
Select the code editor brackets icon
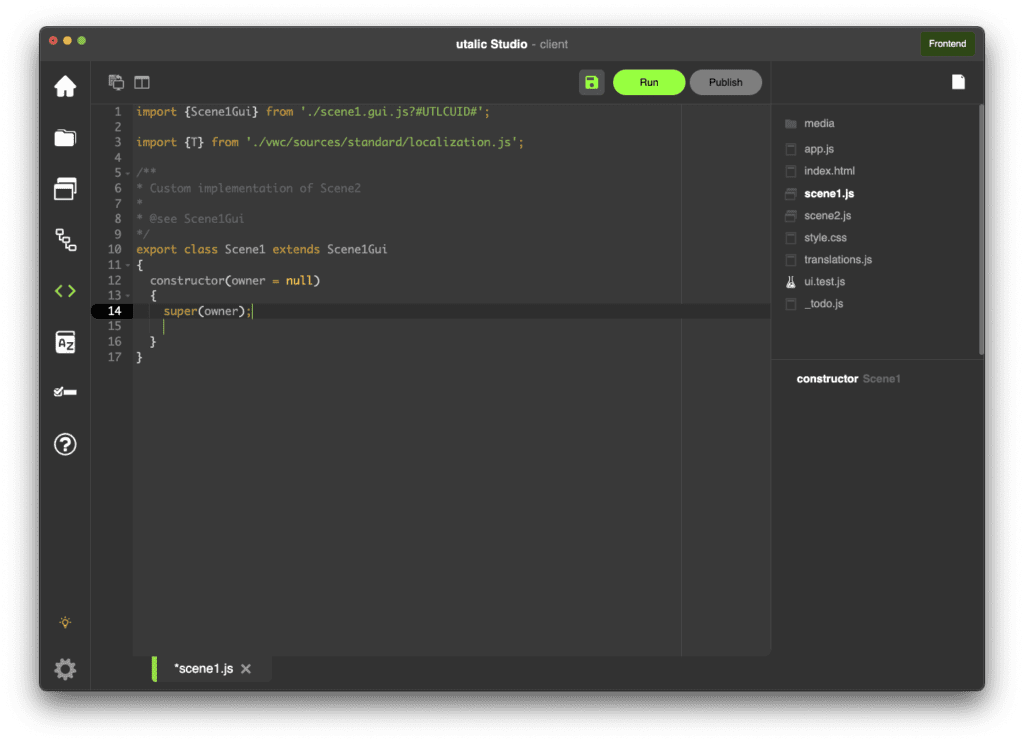point(65,291)
